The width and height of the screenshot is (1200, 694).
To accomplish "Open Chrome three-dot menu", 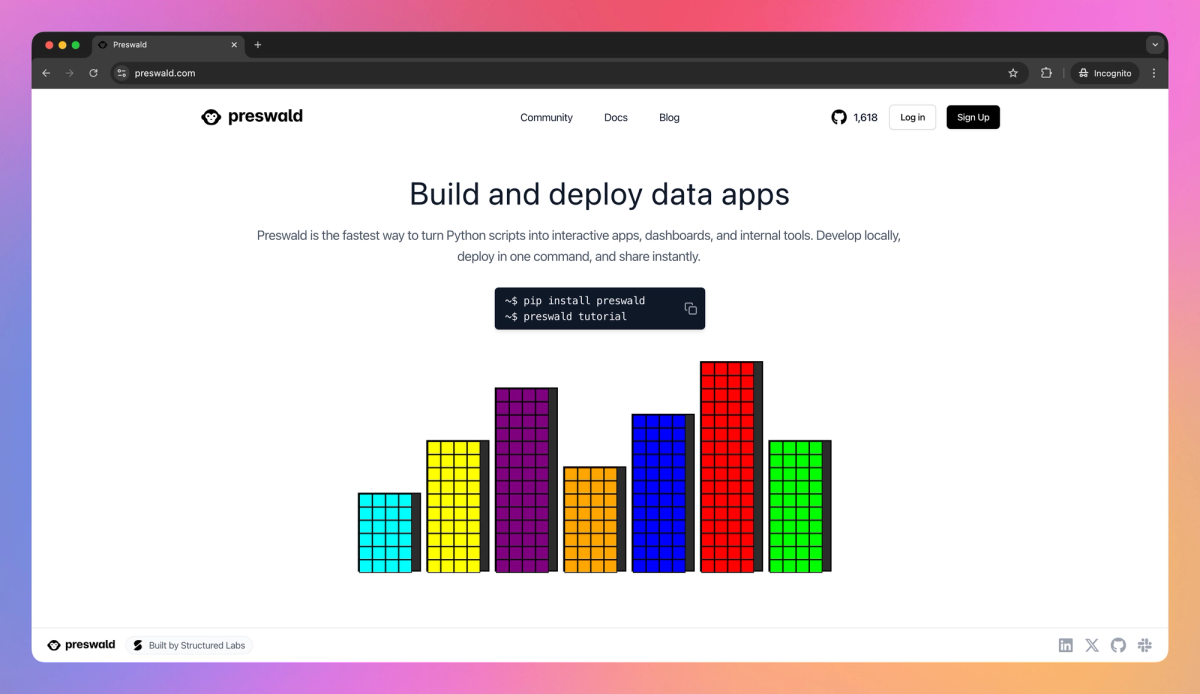I will [x=1154, y=73].
